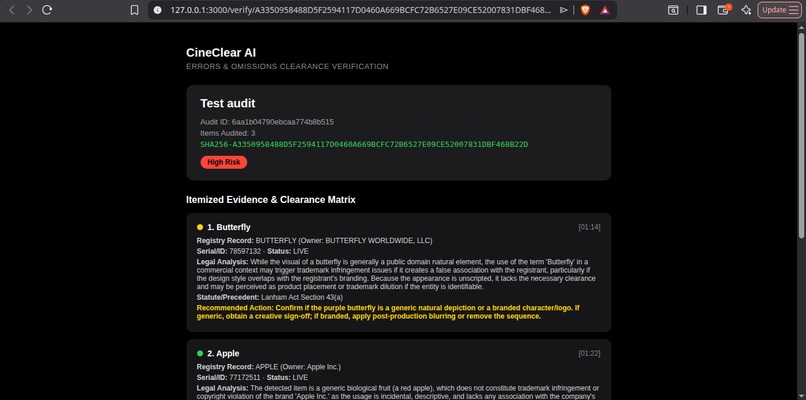Click Statute/Precedent Lanham Act Section 43(a)
The image size is (806, 400).
tap(270, 297)
